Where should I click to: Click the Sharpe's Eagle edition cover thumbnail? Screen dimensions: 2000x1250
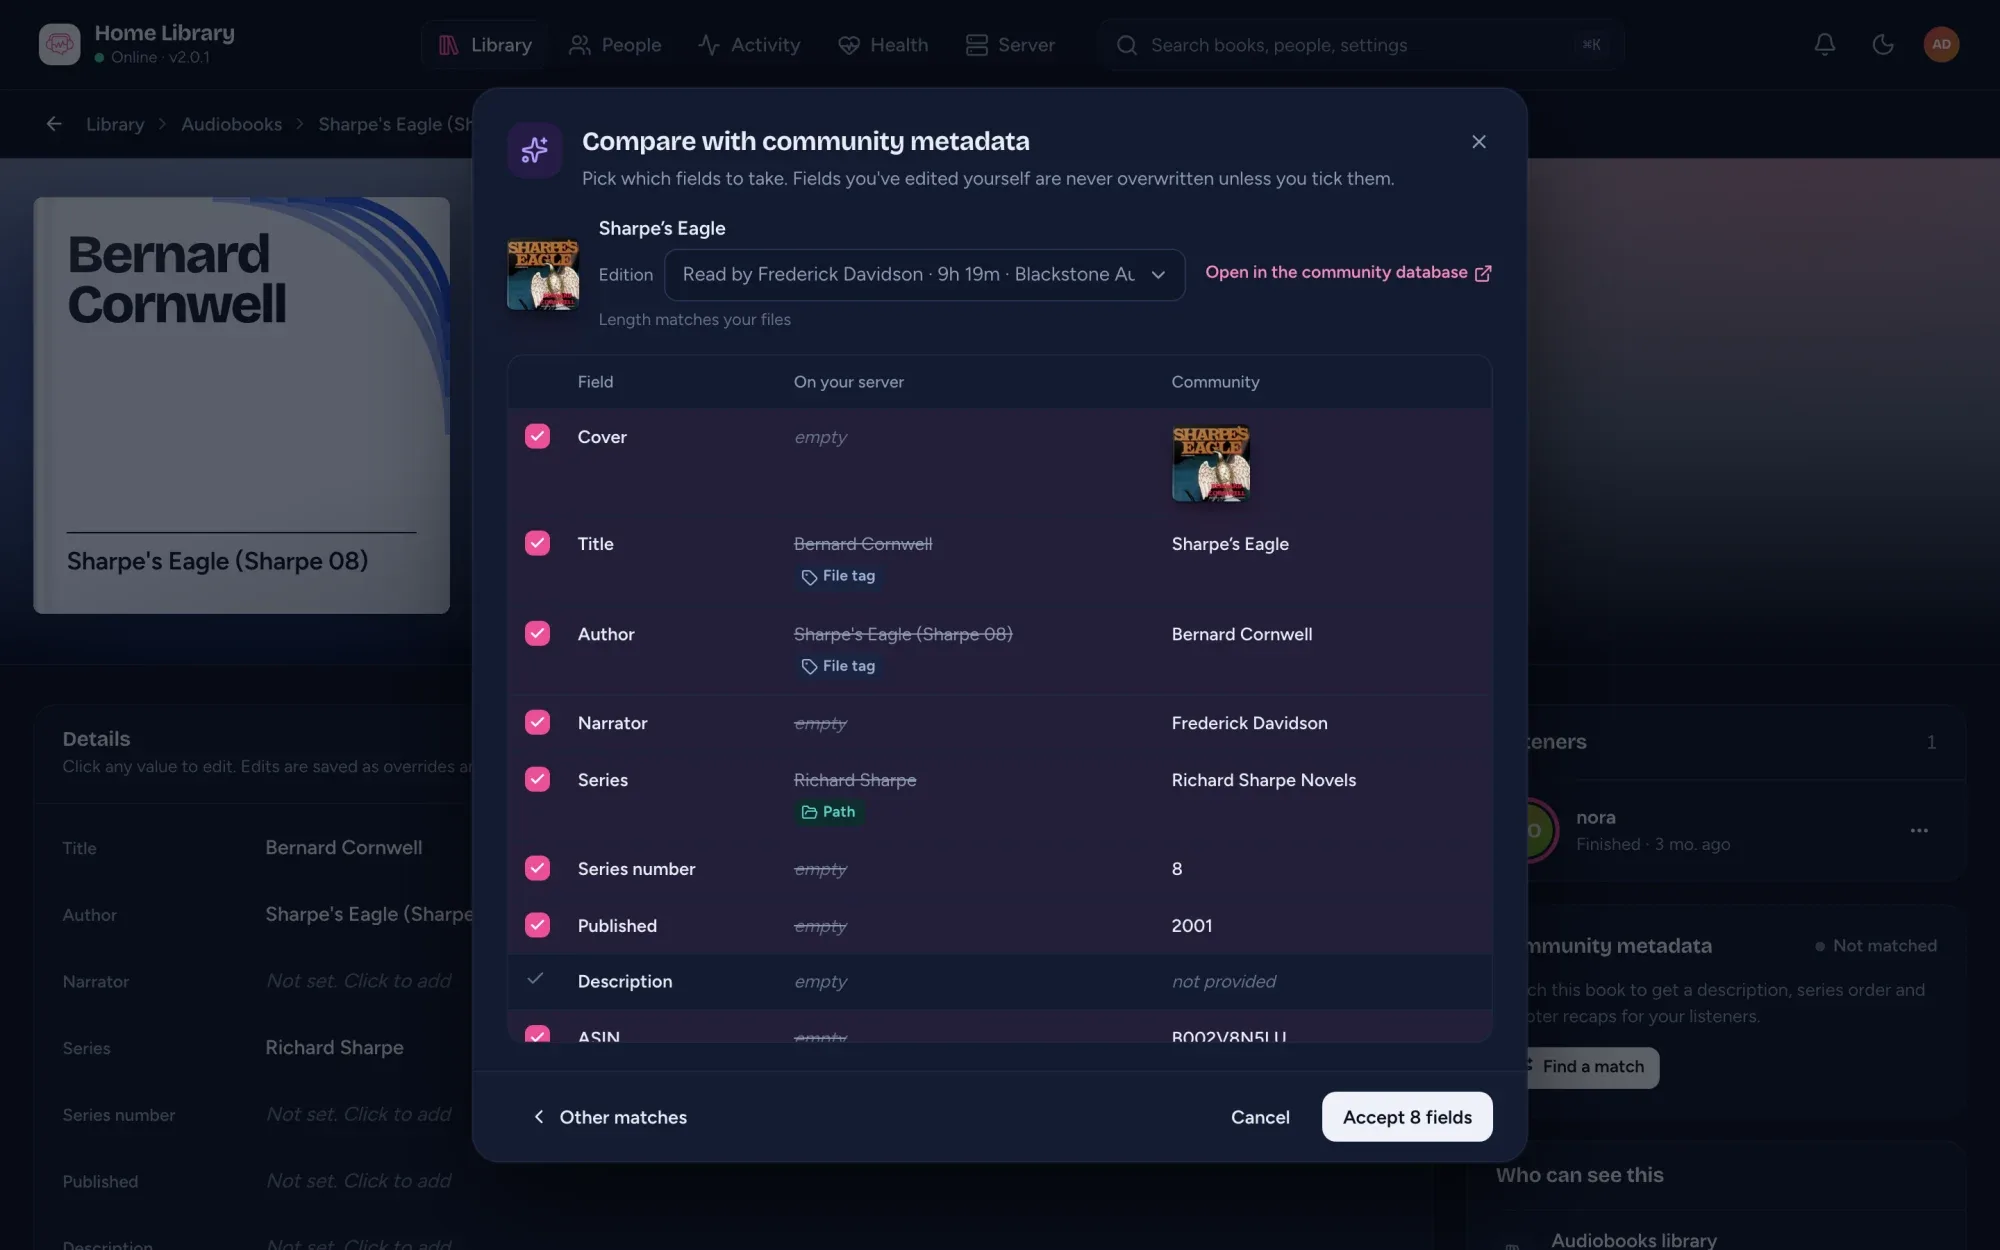point(542,274)
